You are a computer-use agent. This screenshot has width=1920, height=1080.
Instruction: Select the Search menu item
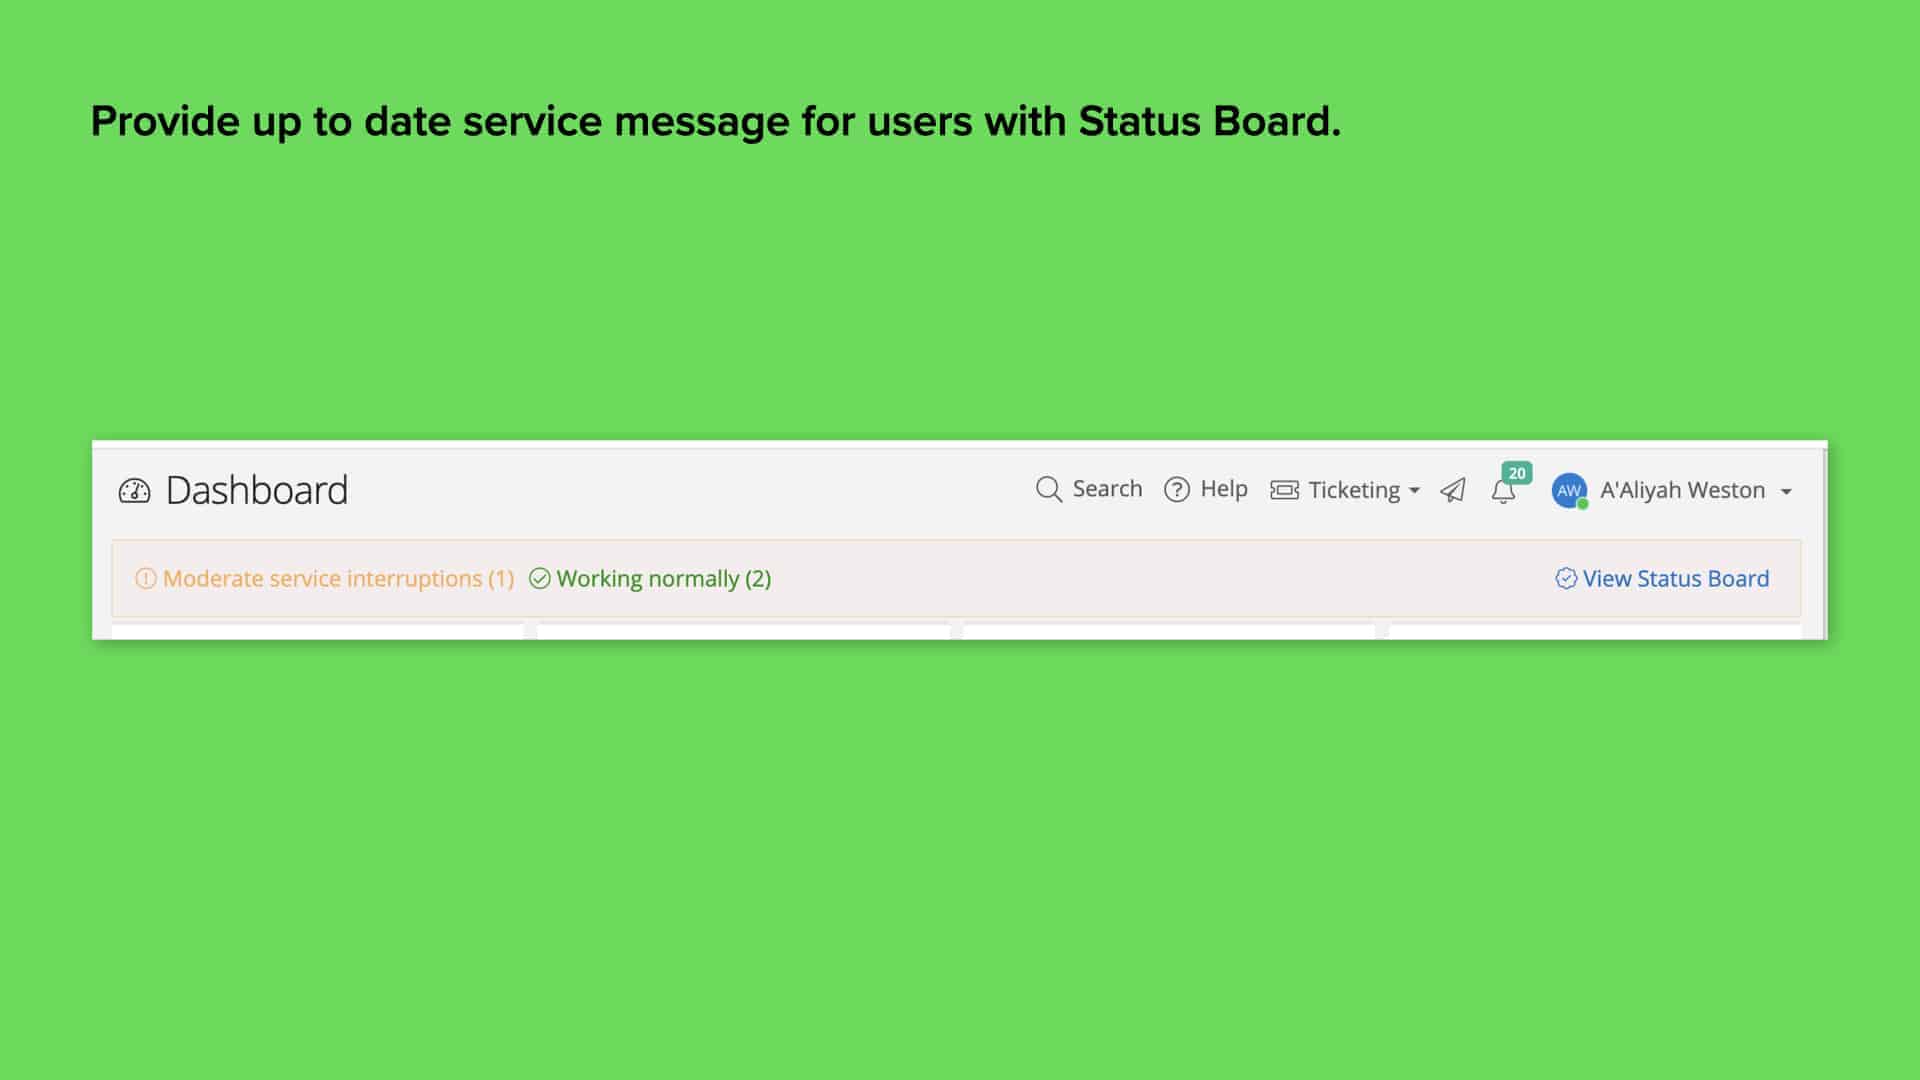point(1107,490)
